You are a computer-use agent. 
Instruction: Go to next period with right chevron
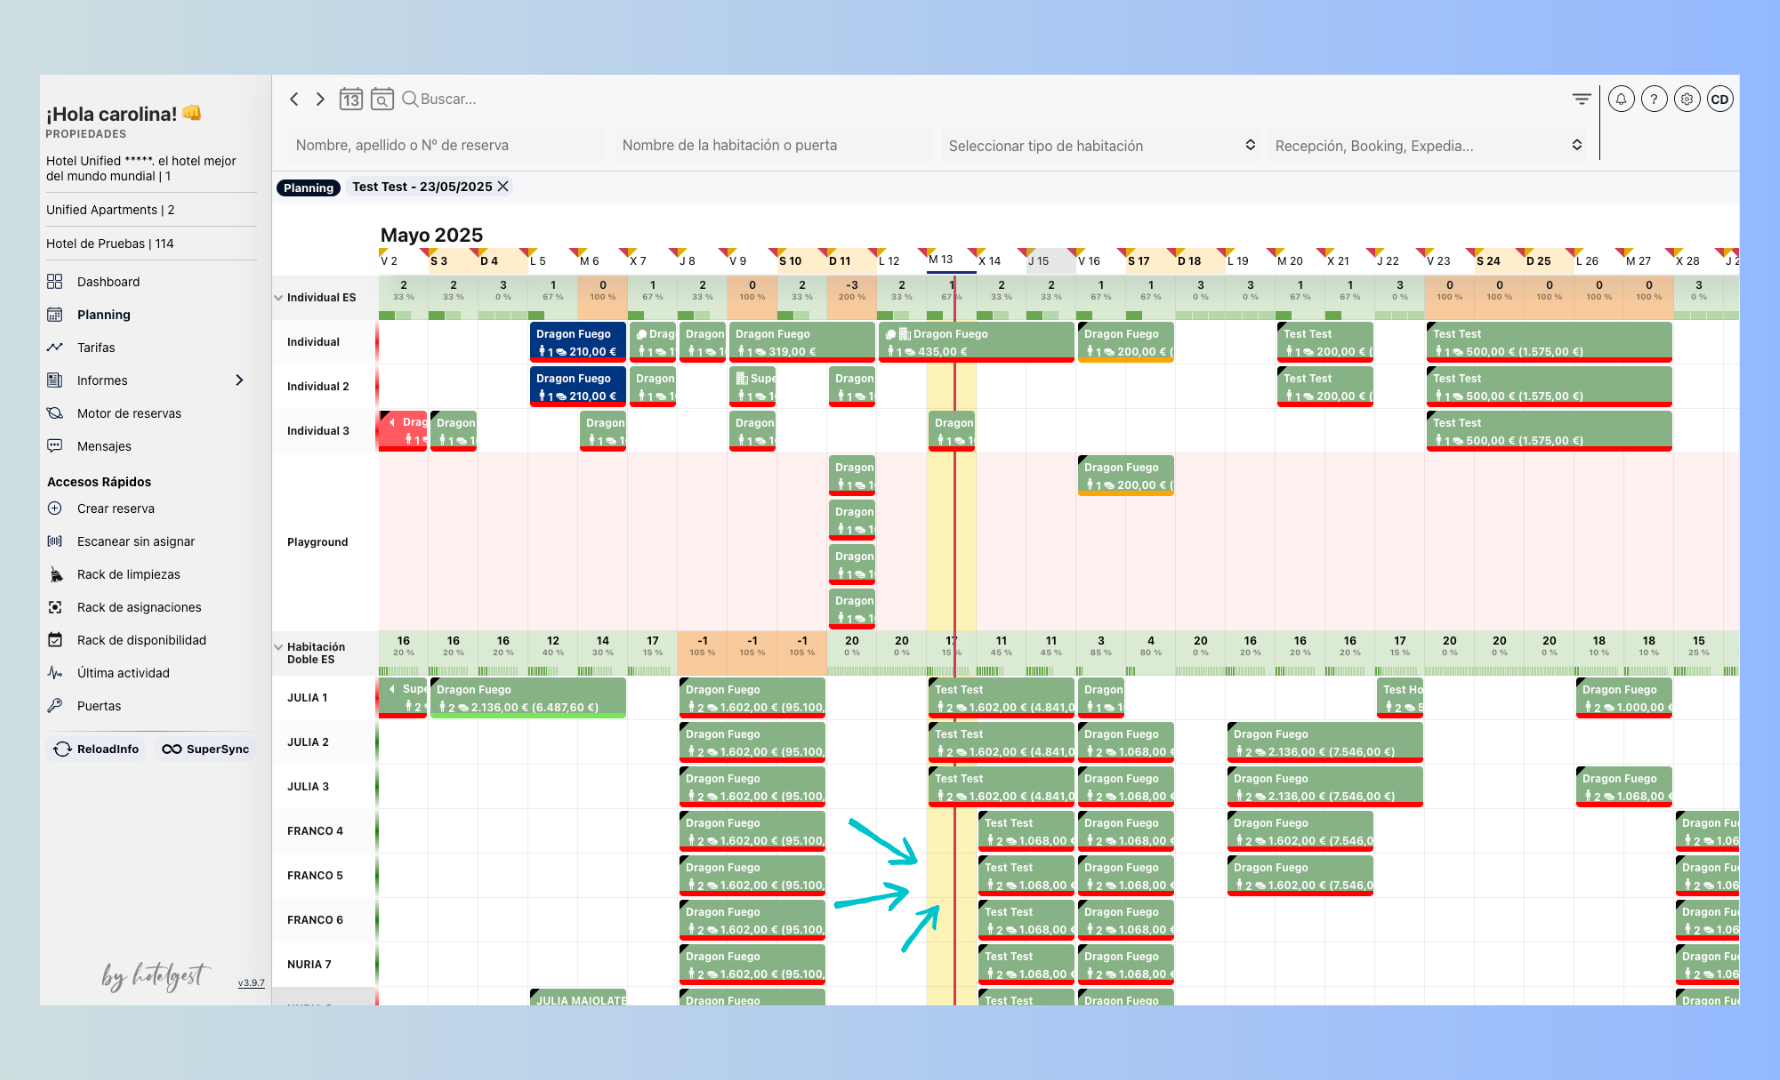coord(320,99)
